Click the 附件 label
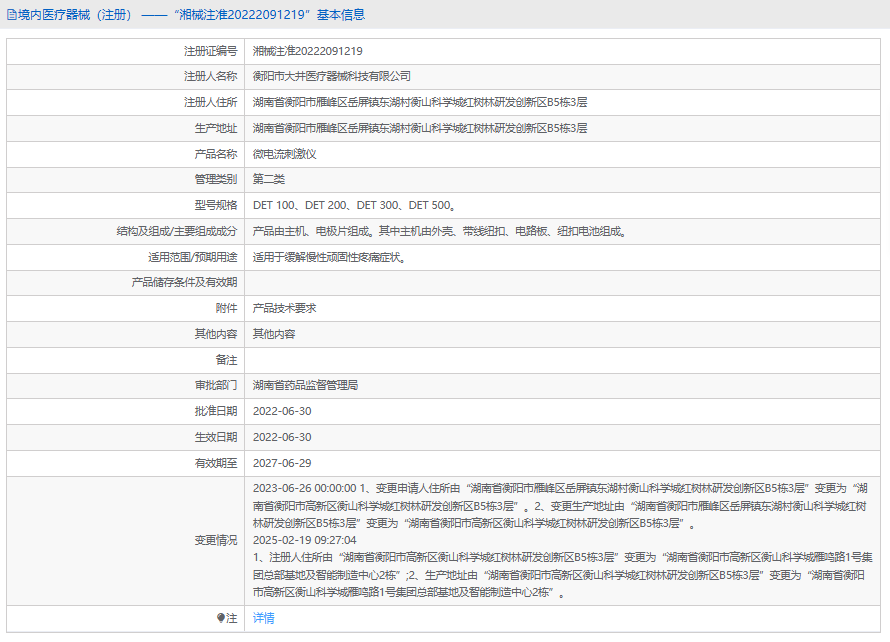This screenshot has height=642, width=890. (x=226, y=308)
